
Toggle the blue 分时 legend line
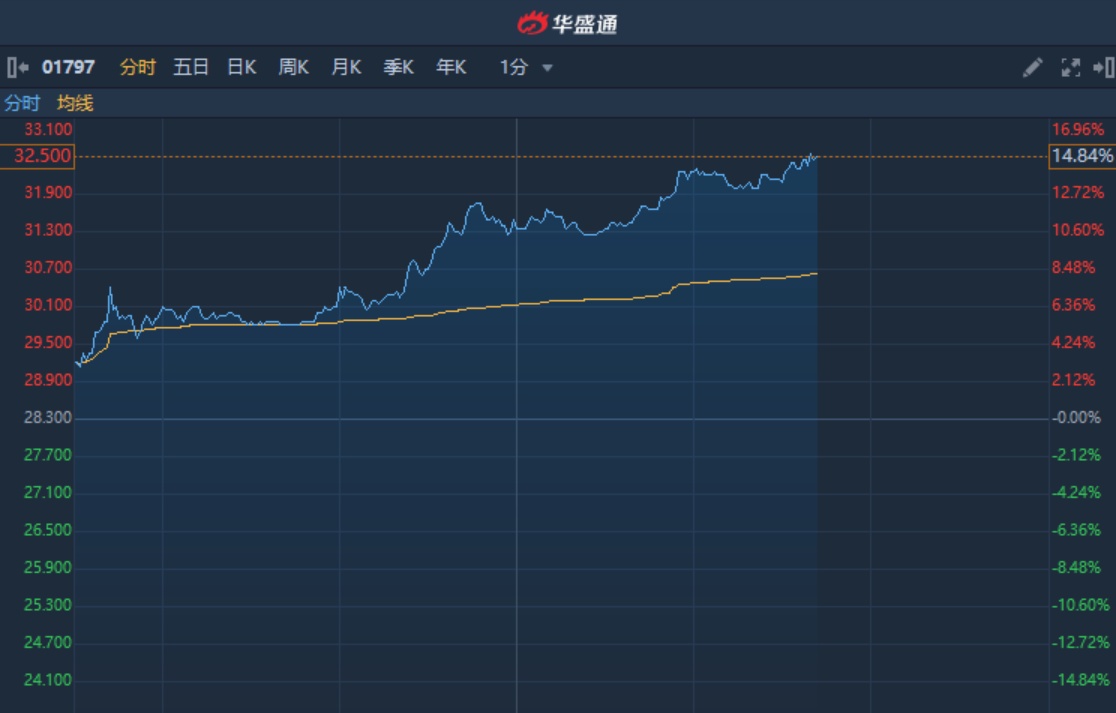pos(22,103)
